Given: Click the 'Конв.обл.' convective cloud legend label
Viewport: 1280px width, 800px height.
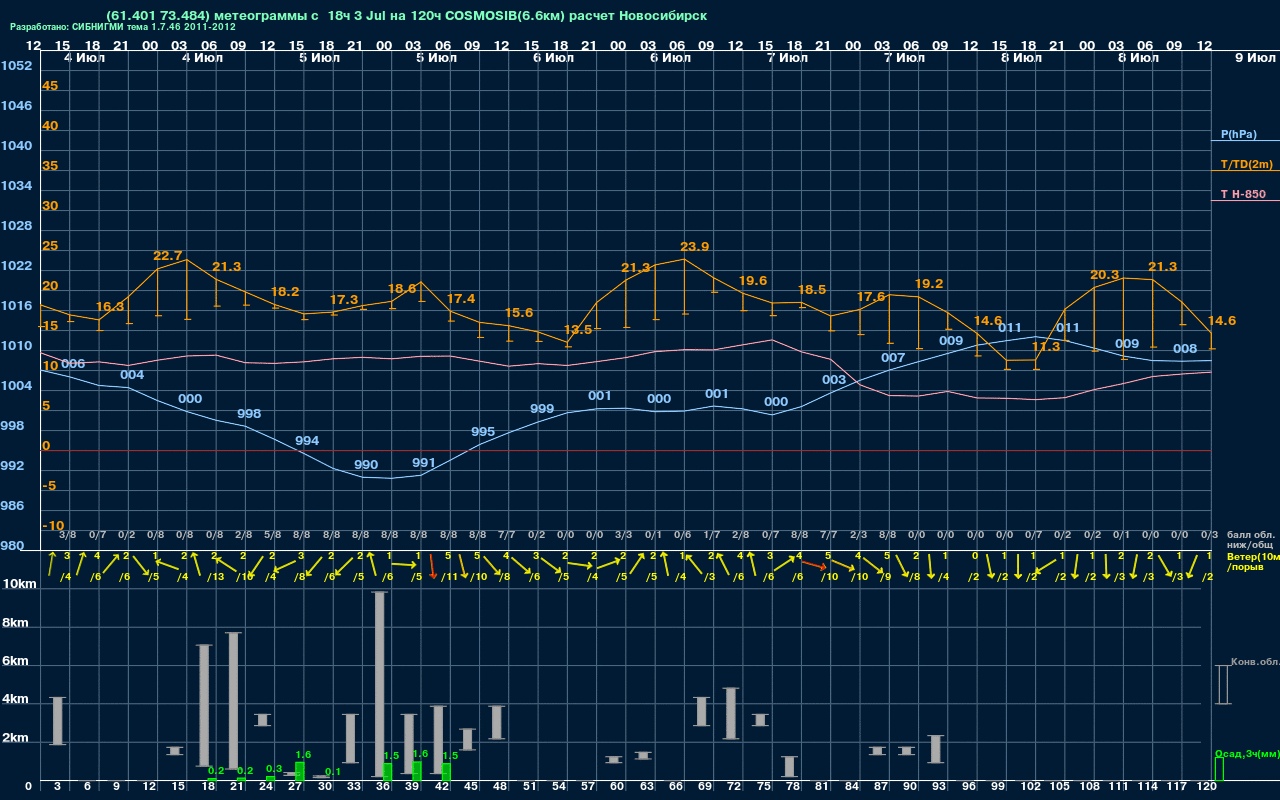Looking at the screenshot, I should tap(1254, 662).
